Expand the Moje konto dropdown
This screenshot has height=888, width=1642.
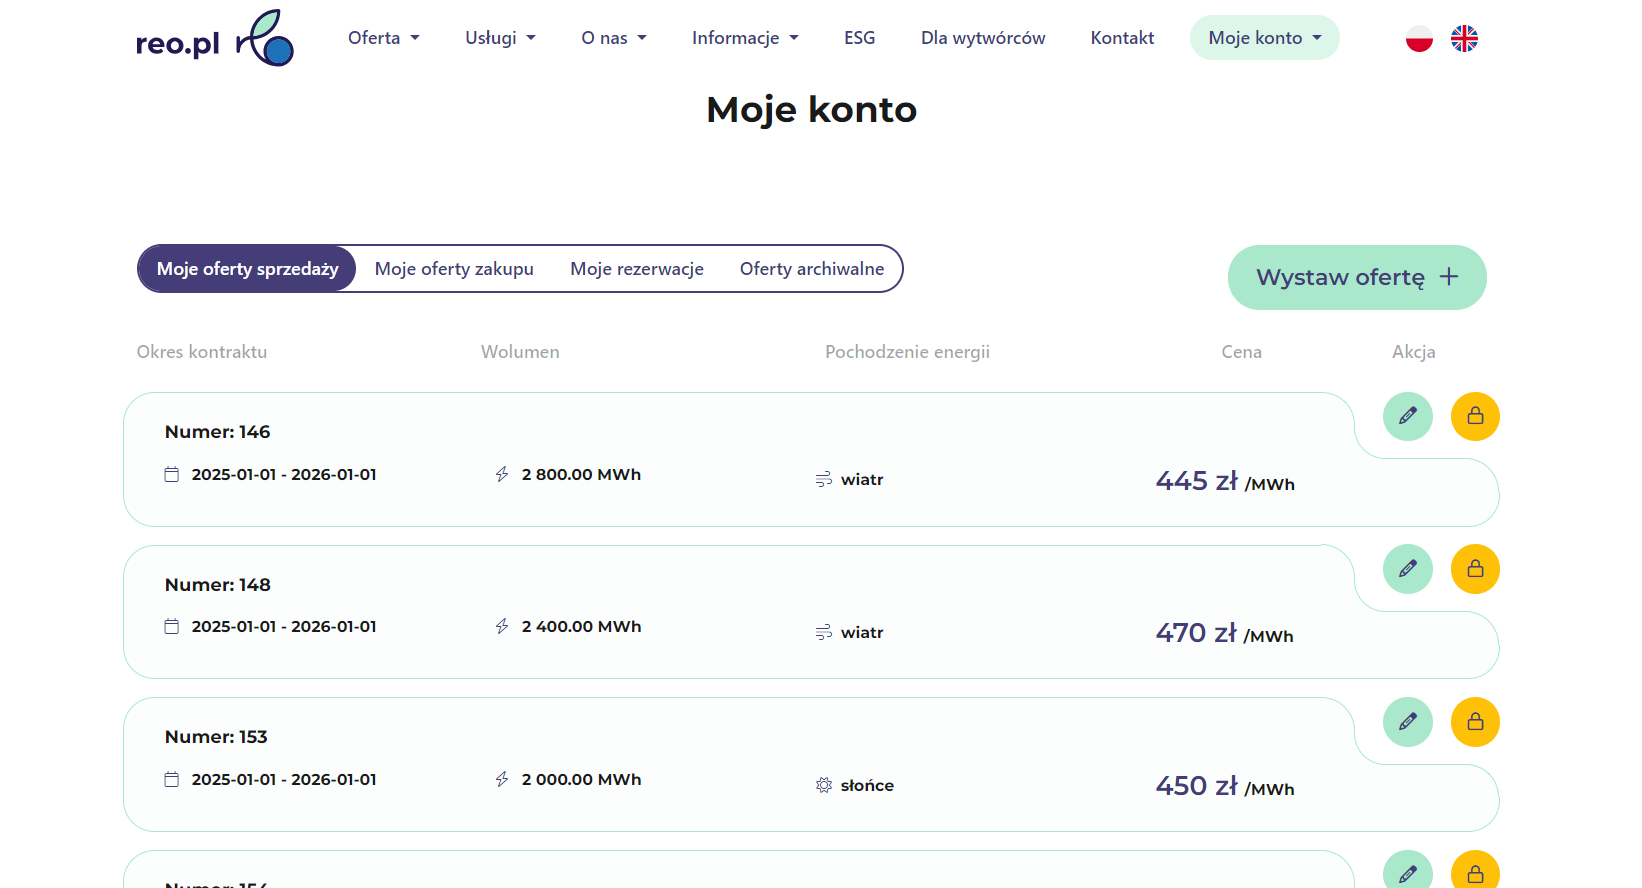(x=1264, y=38)
